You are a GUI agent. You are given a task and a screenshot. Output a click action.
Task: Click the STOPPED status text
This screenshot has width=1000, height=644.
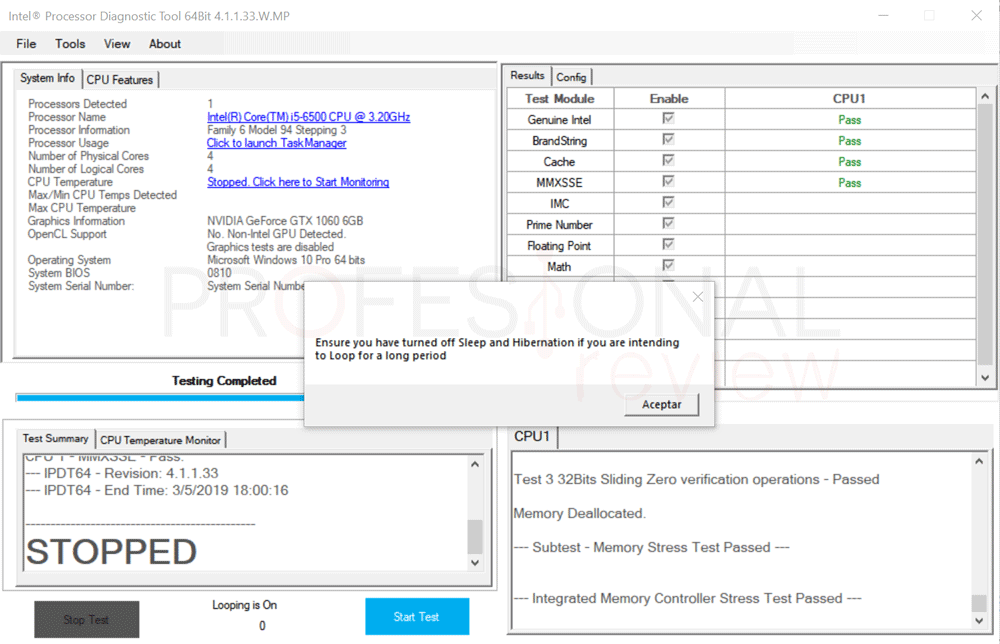click(111, 552)
